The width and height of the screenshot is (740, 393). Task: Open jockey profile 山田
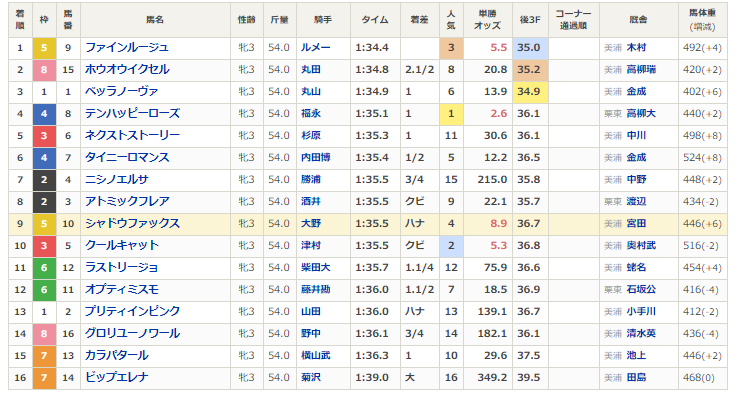click(x=311, y=311)
